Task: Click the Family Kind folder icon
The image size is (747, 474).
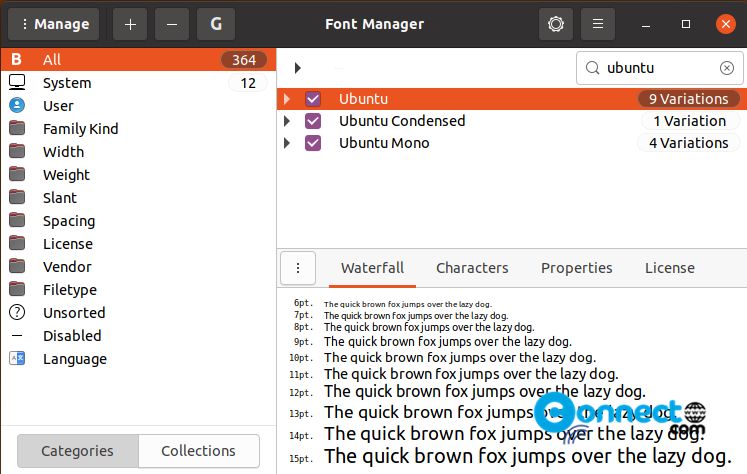Action: tap(17, 128)
